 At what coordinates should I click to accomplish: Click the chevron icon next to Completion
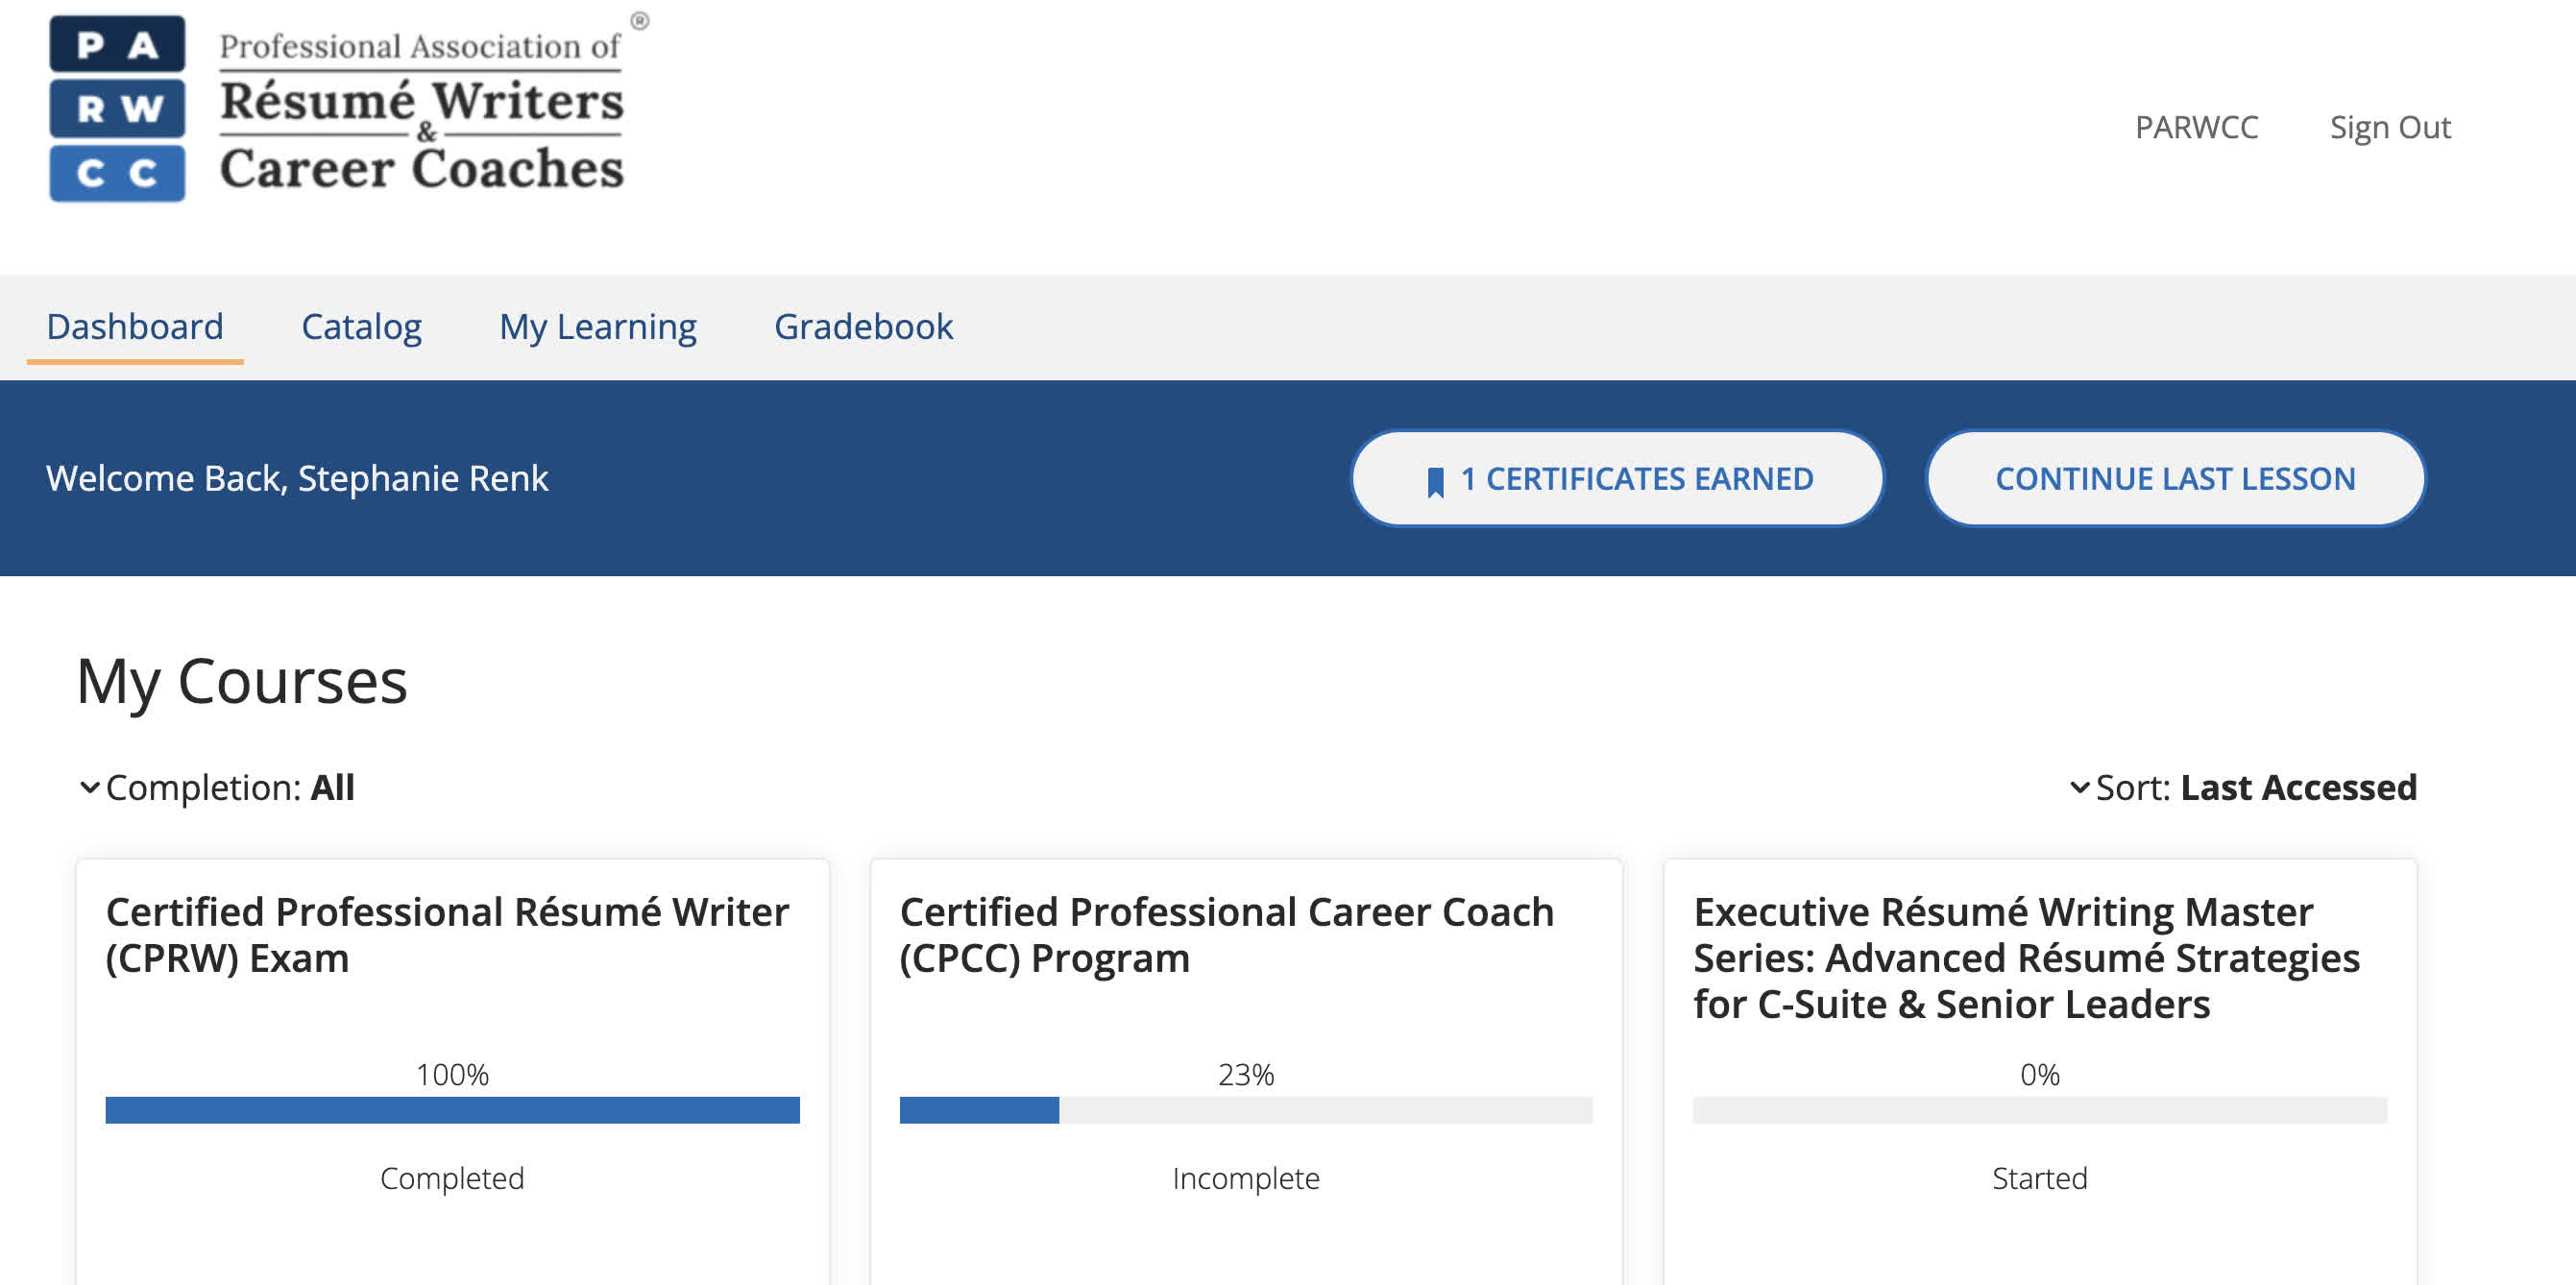(89, 787)
